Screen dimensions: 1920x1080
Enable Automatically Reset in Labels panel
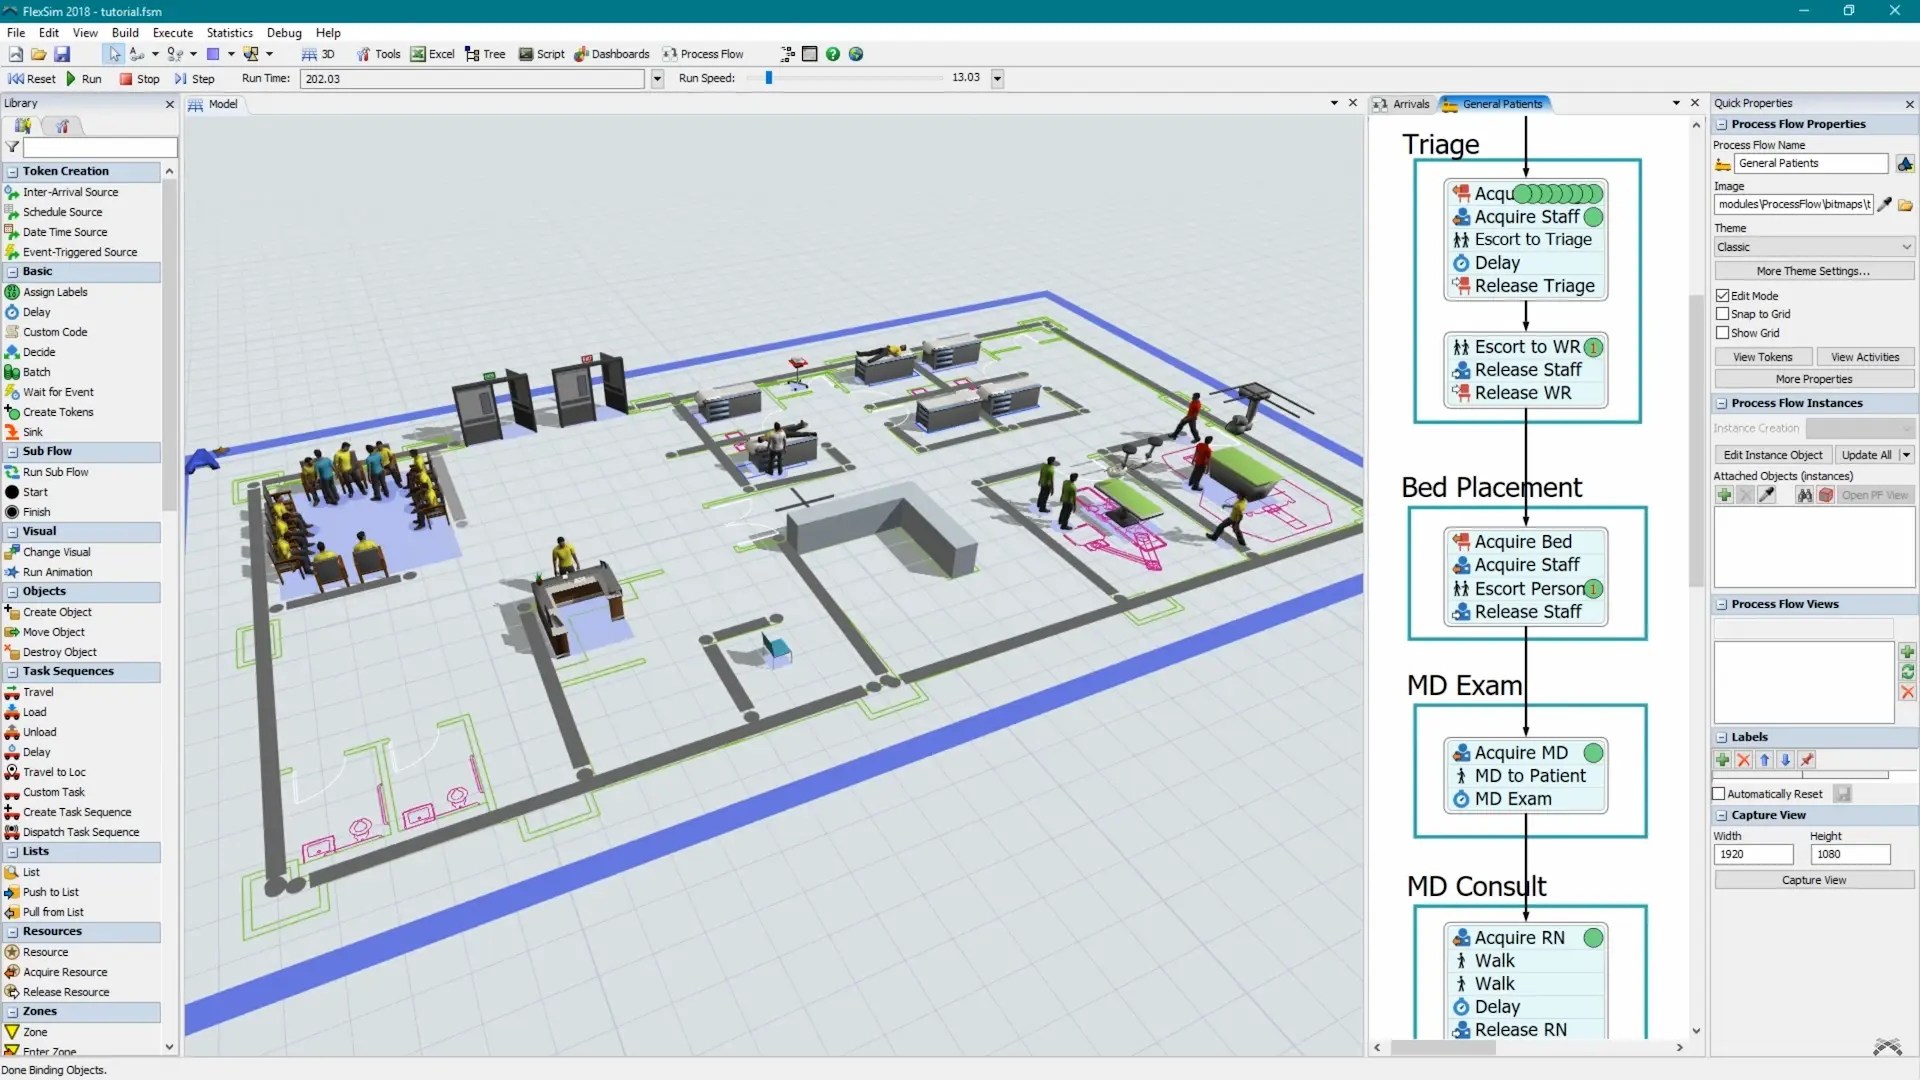pos(1718,793)
